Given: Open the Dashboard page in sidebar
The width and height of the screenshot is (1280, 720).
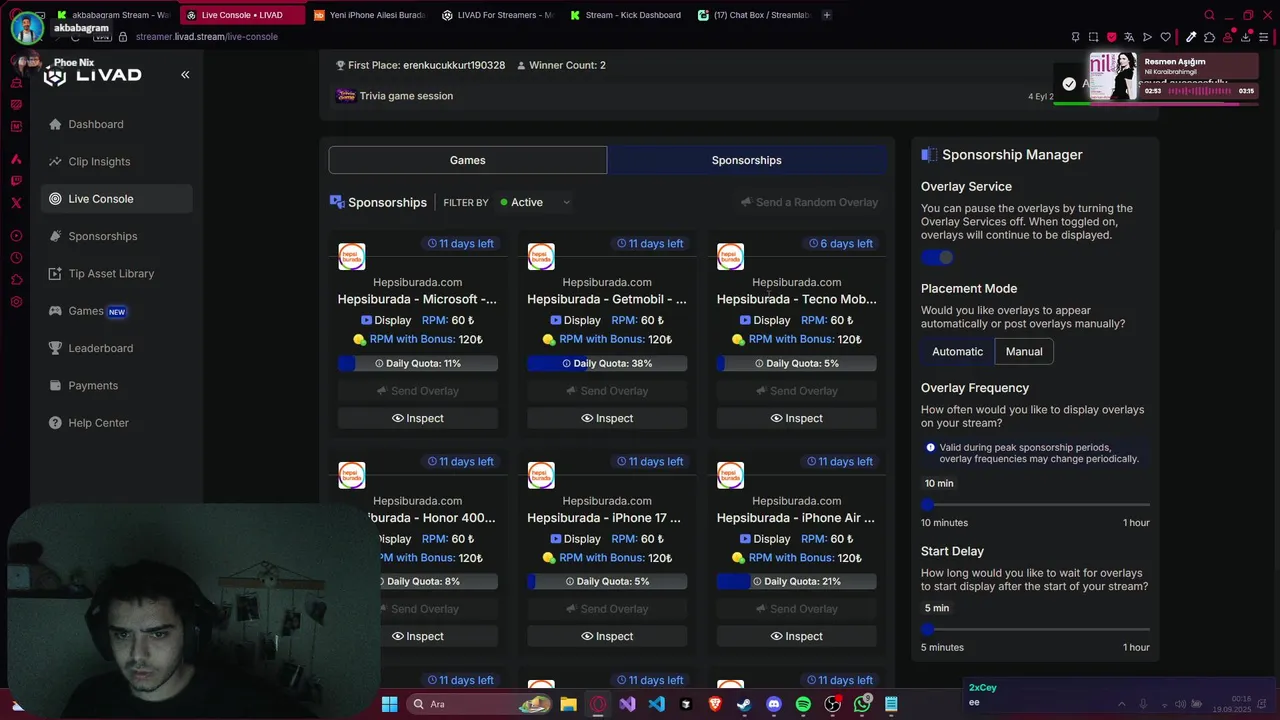Looking at the screenshot, I should point(117,124).
